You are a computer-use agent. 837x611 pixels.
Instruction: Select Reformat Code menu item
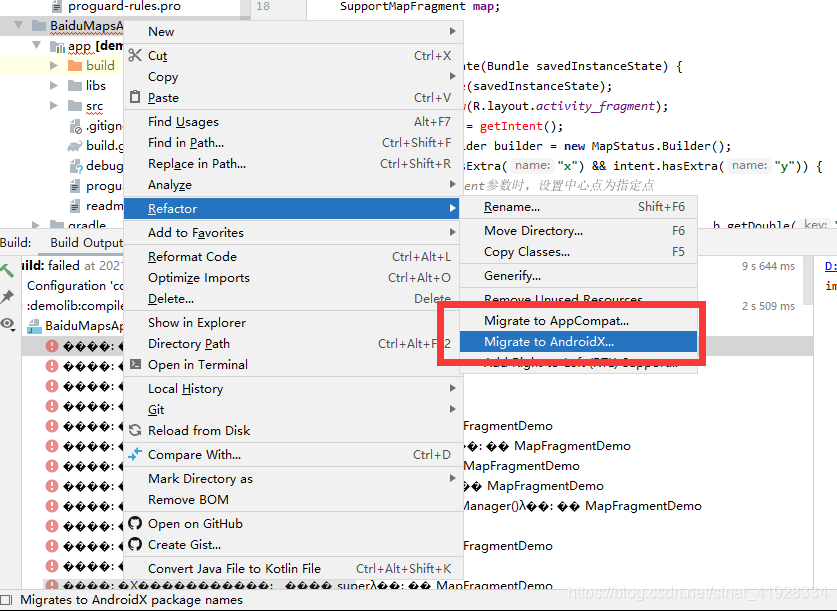(293, 257)
